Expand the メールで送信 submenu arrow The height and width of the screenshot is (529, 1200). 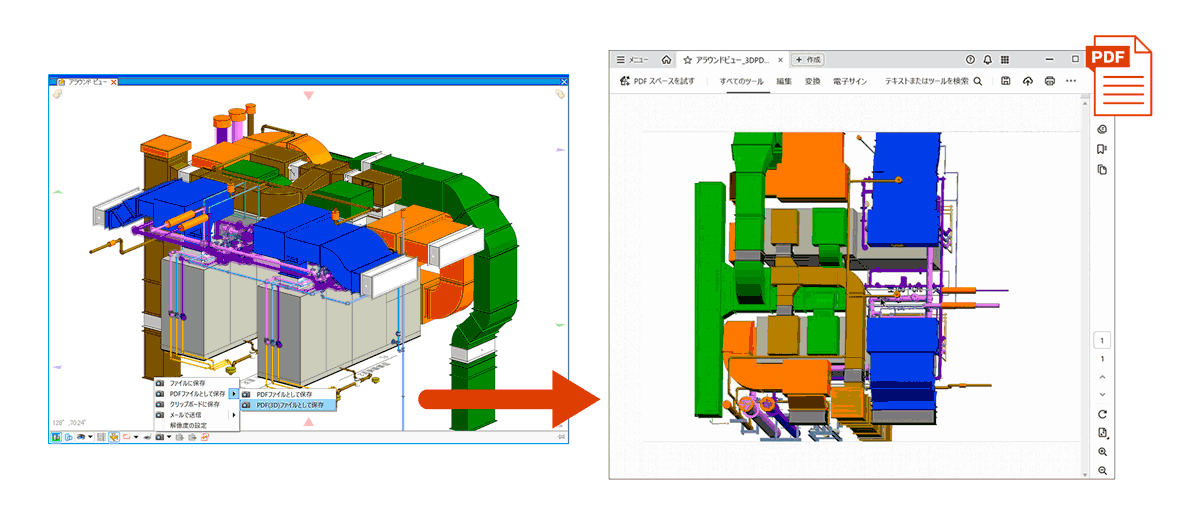pyautogui.click(x=234, y=415)
